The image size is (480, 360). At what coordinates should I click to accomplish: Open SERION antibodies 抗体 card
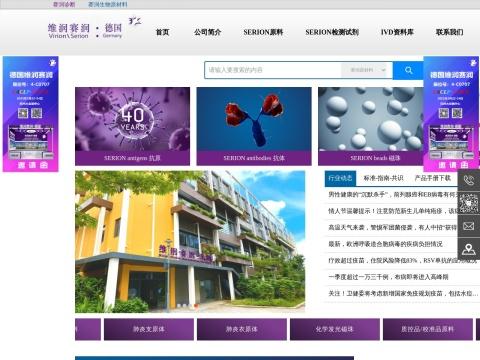[254, 126]
